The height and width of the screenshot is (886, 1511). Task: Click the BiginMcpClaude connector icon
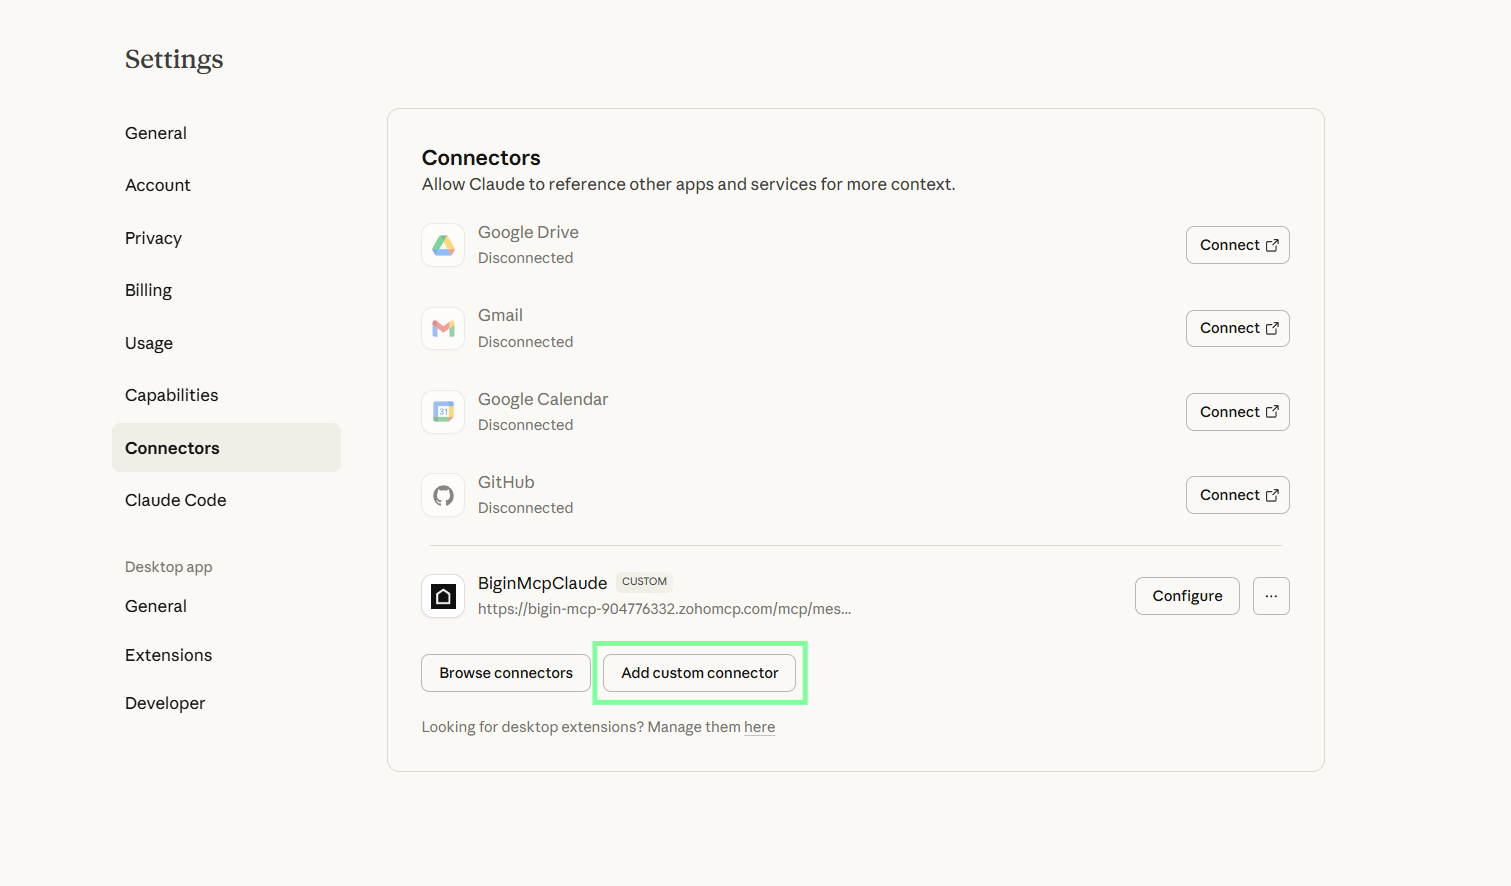click(443, 597)
